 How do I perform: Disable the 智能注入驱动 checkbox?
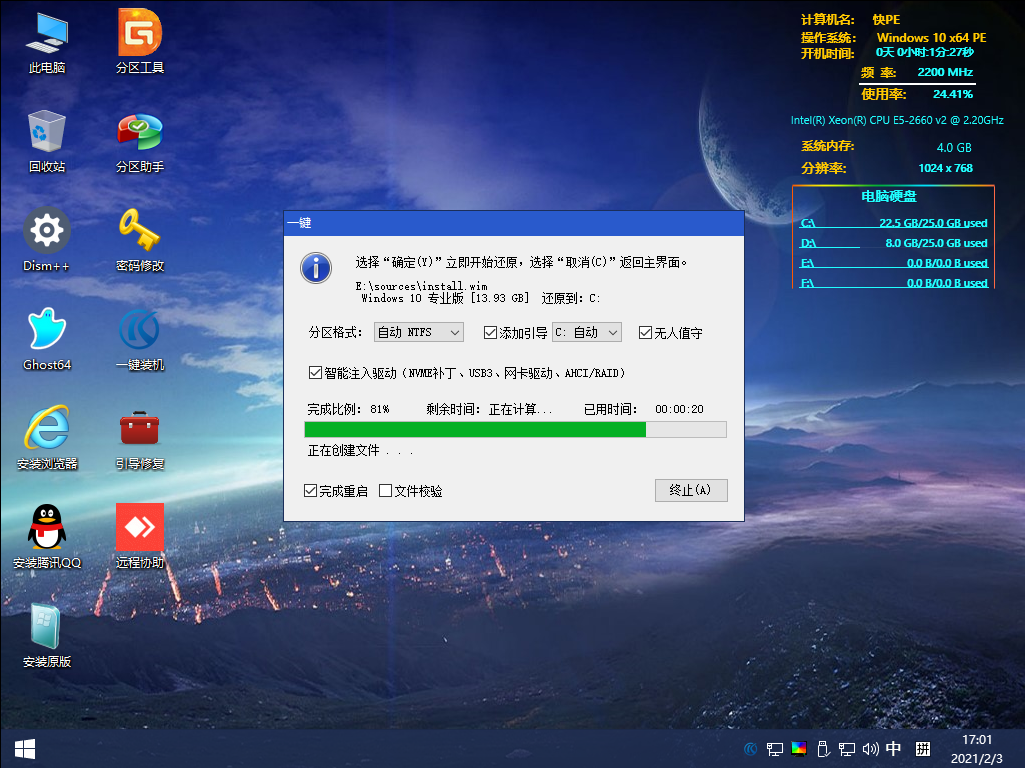tap(316, 373)
